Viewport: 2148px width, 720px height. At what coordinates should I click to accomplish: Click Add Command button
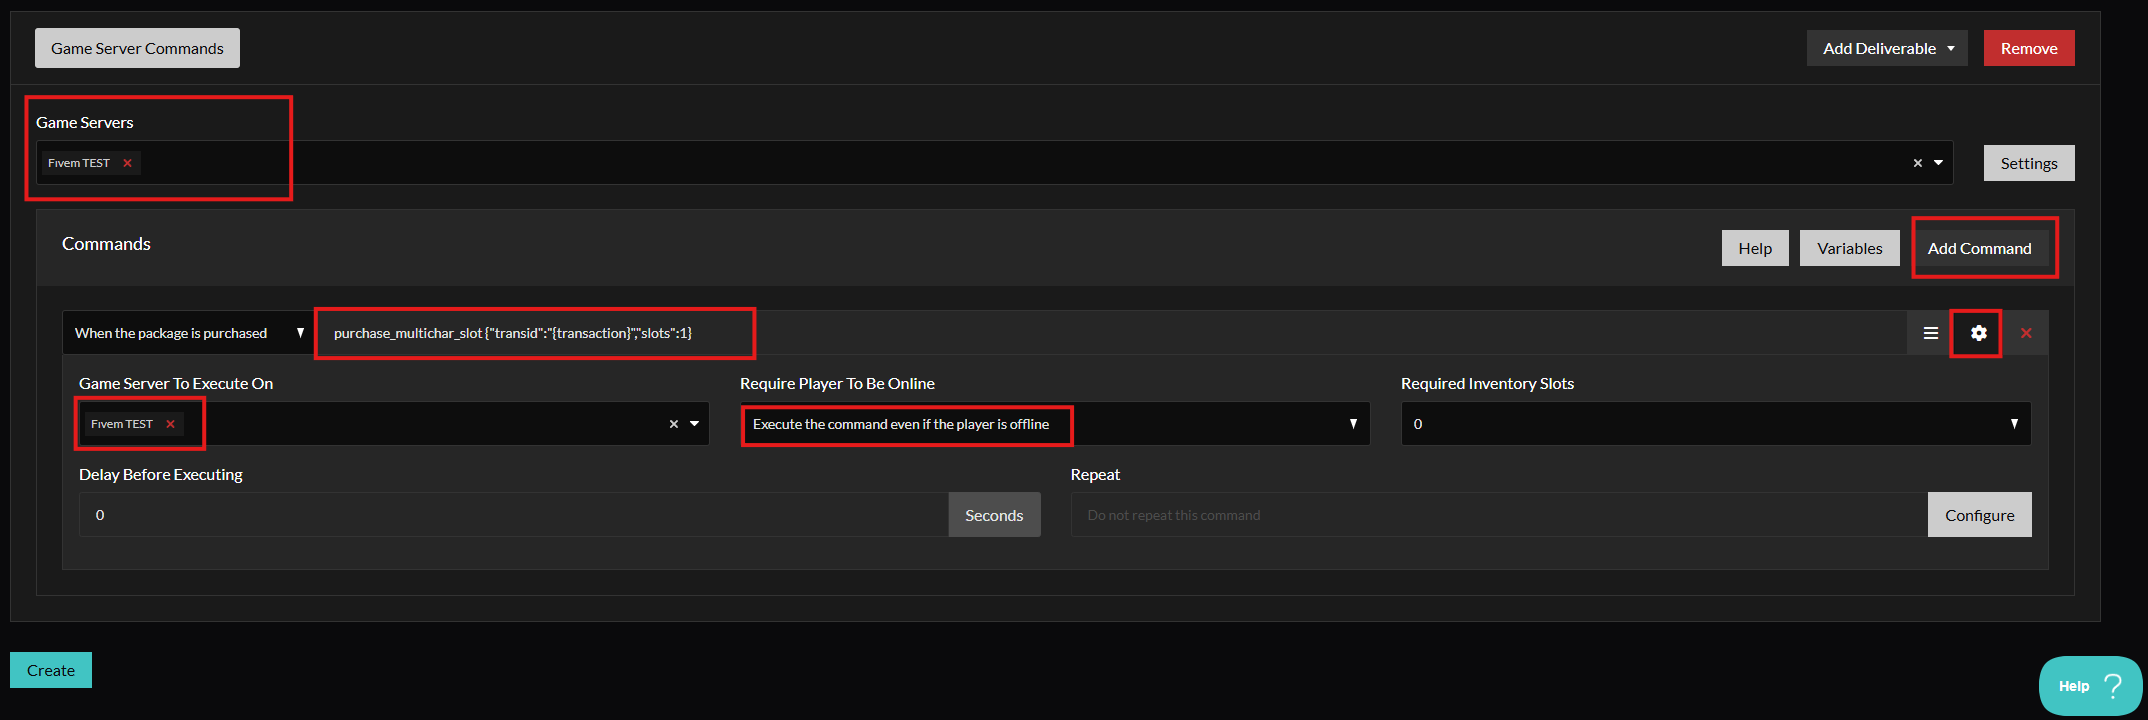(1980, 248)
